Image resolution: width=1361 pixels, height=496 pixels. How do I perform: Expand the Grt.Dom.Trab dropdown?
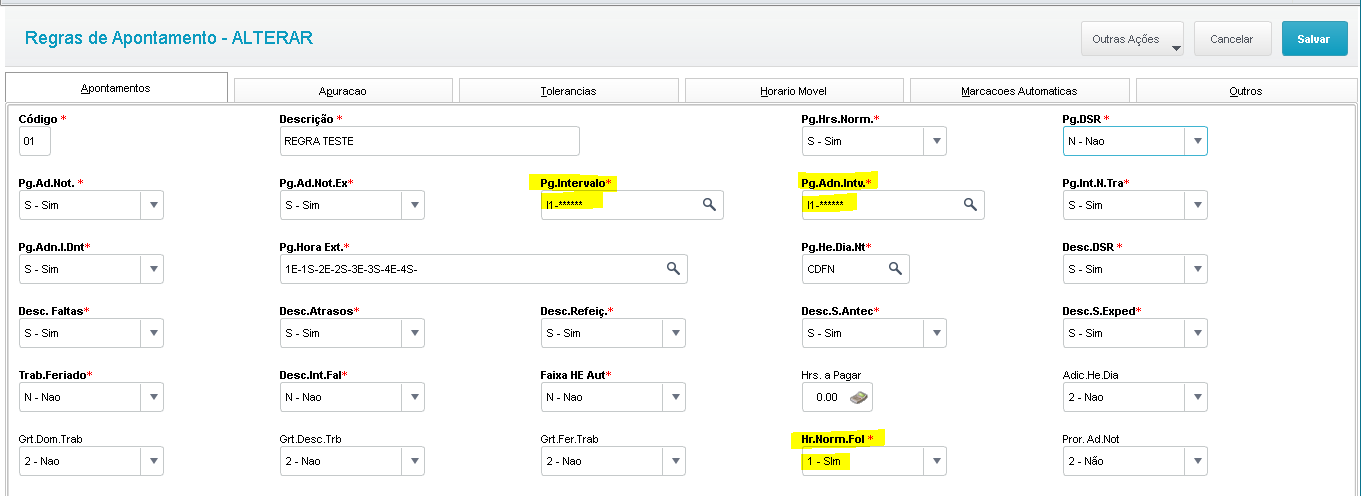pyautogui.click(x=152, y=461)
